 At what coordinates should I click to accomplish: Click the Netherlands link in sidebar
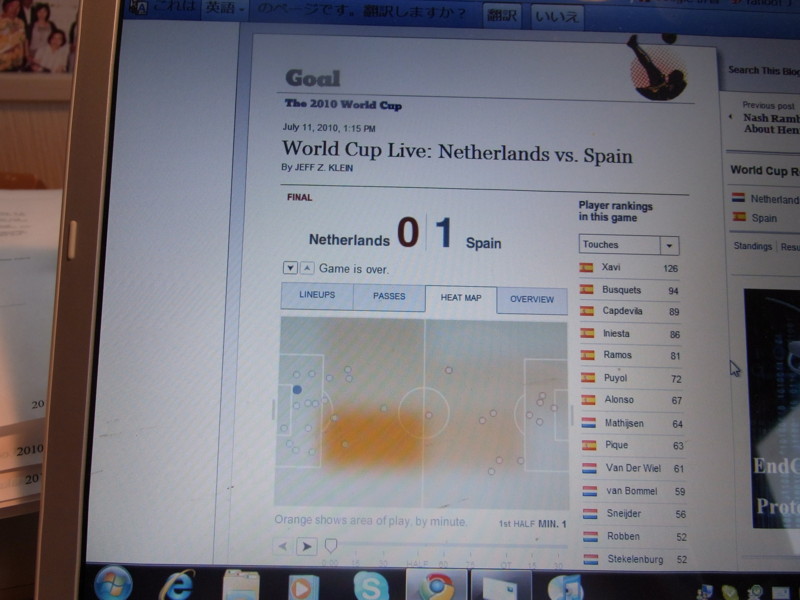(774, 199)
